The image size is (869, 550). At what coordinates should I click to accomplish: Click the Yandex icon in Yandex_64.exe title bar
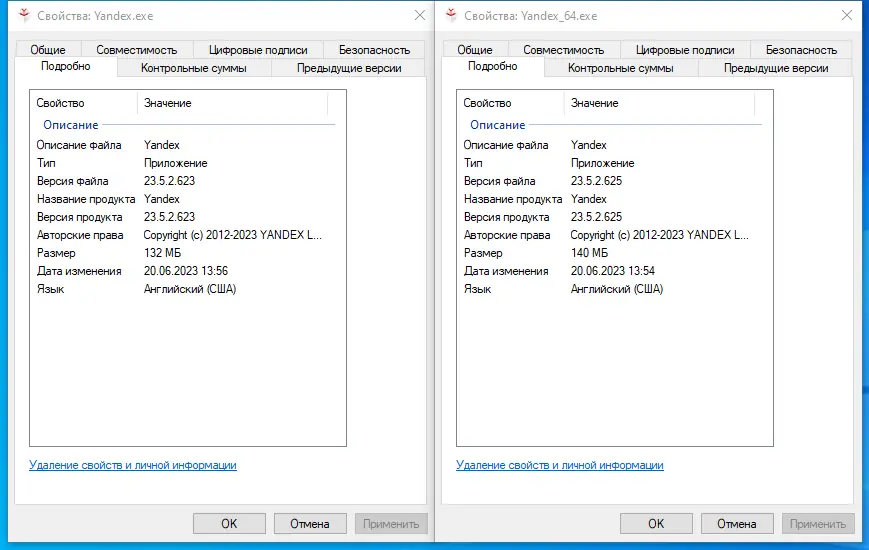[x=449, y=16]
